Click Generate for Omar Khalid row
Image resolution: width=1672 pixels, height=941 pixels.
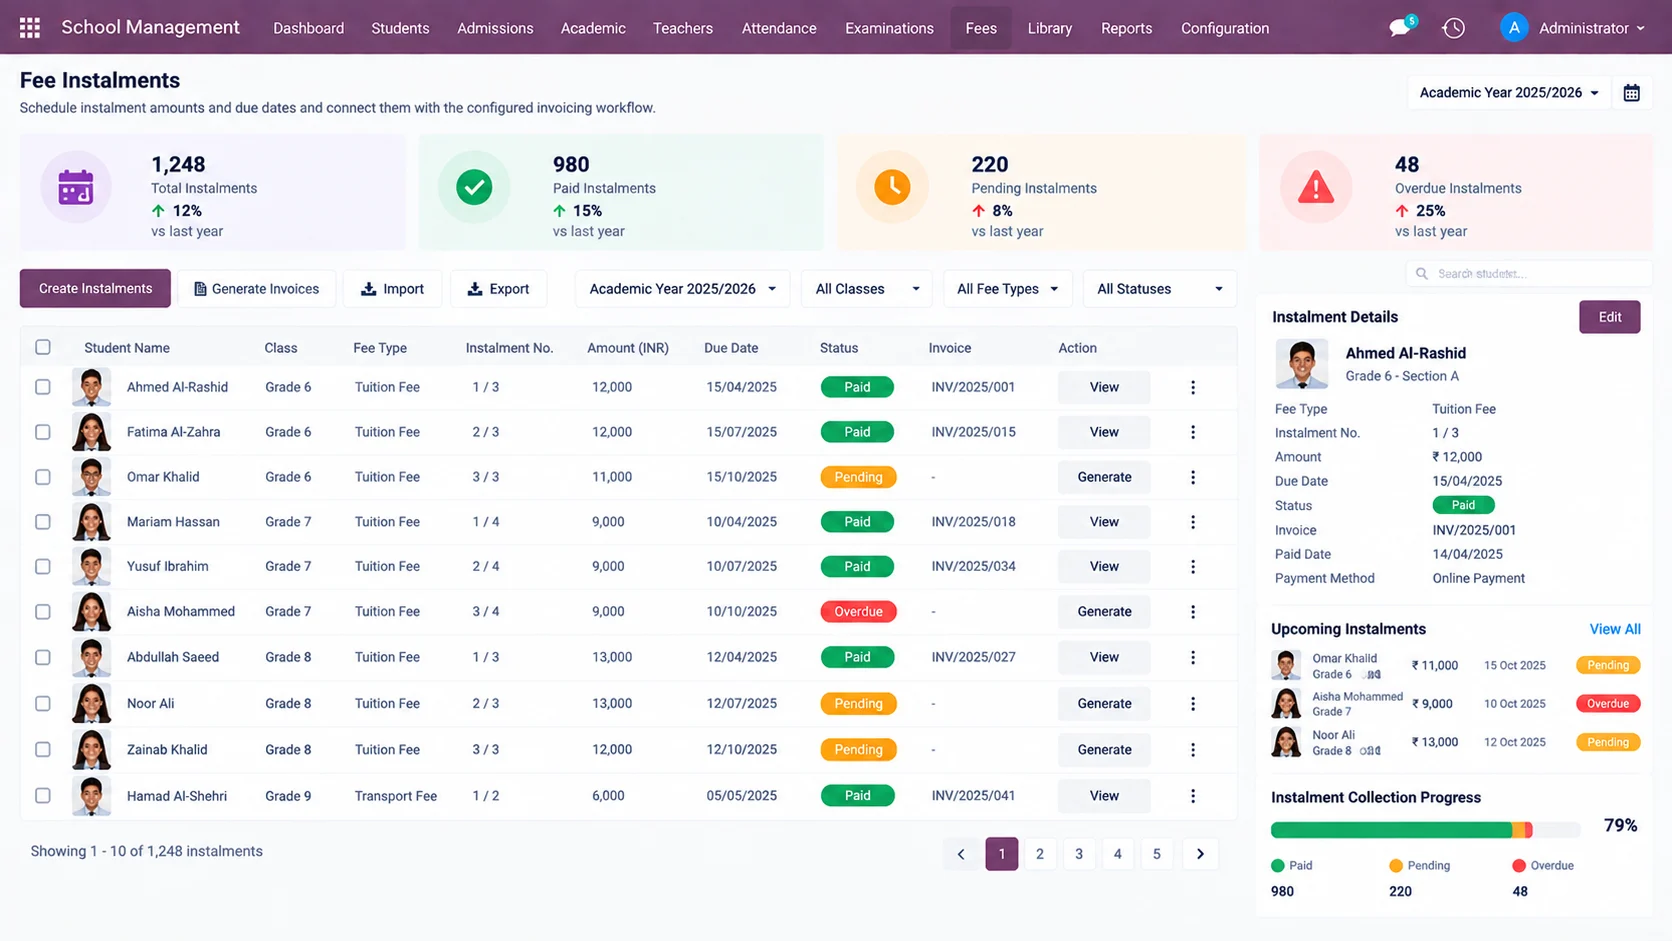click(x=1104, y=477)
